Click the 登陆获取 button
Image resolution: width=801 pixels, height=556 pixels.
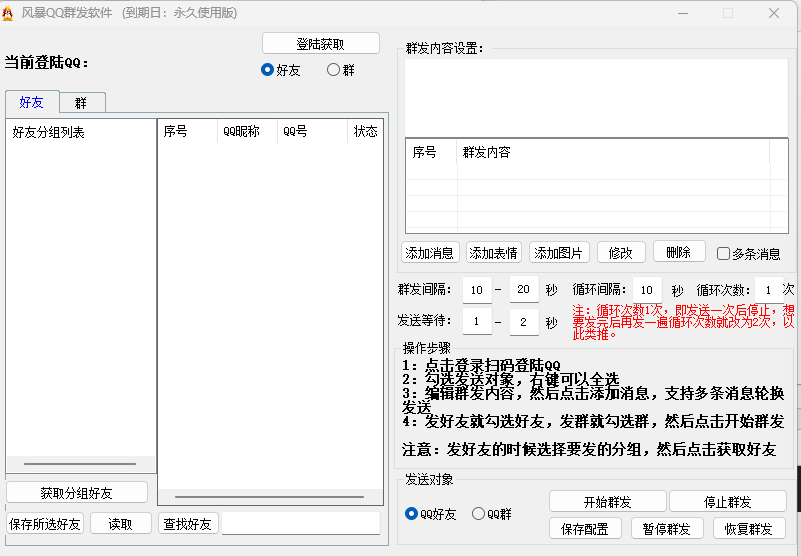coord(320,44)
